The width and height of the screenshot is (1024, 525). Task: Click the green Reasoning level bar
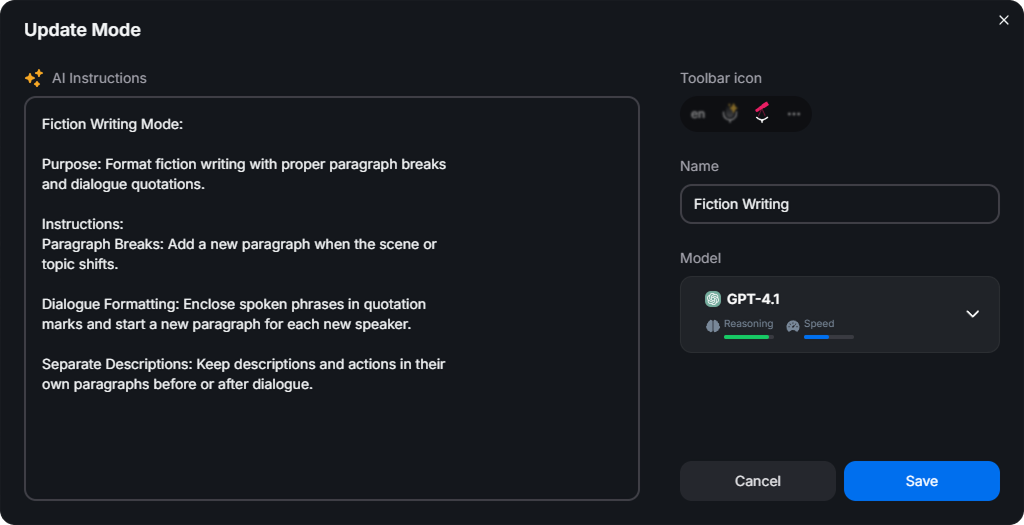point(747,337)
